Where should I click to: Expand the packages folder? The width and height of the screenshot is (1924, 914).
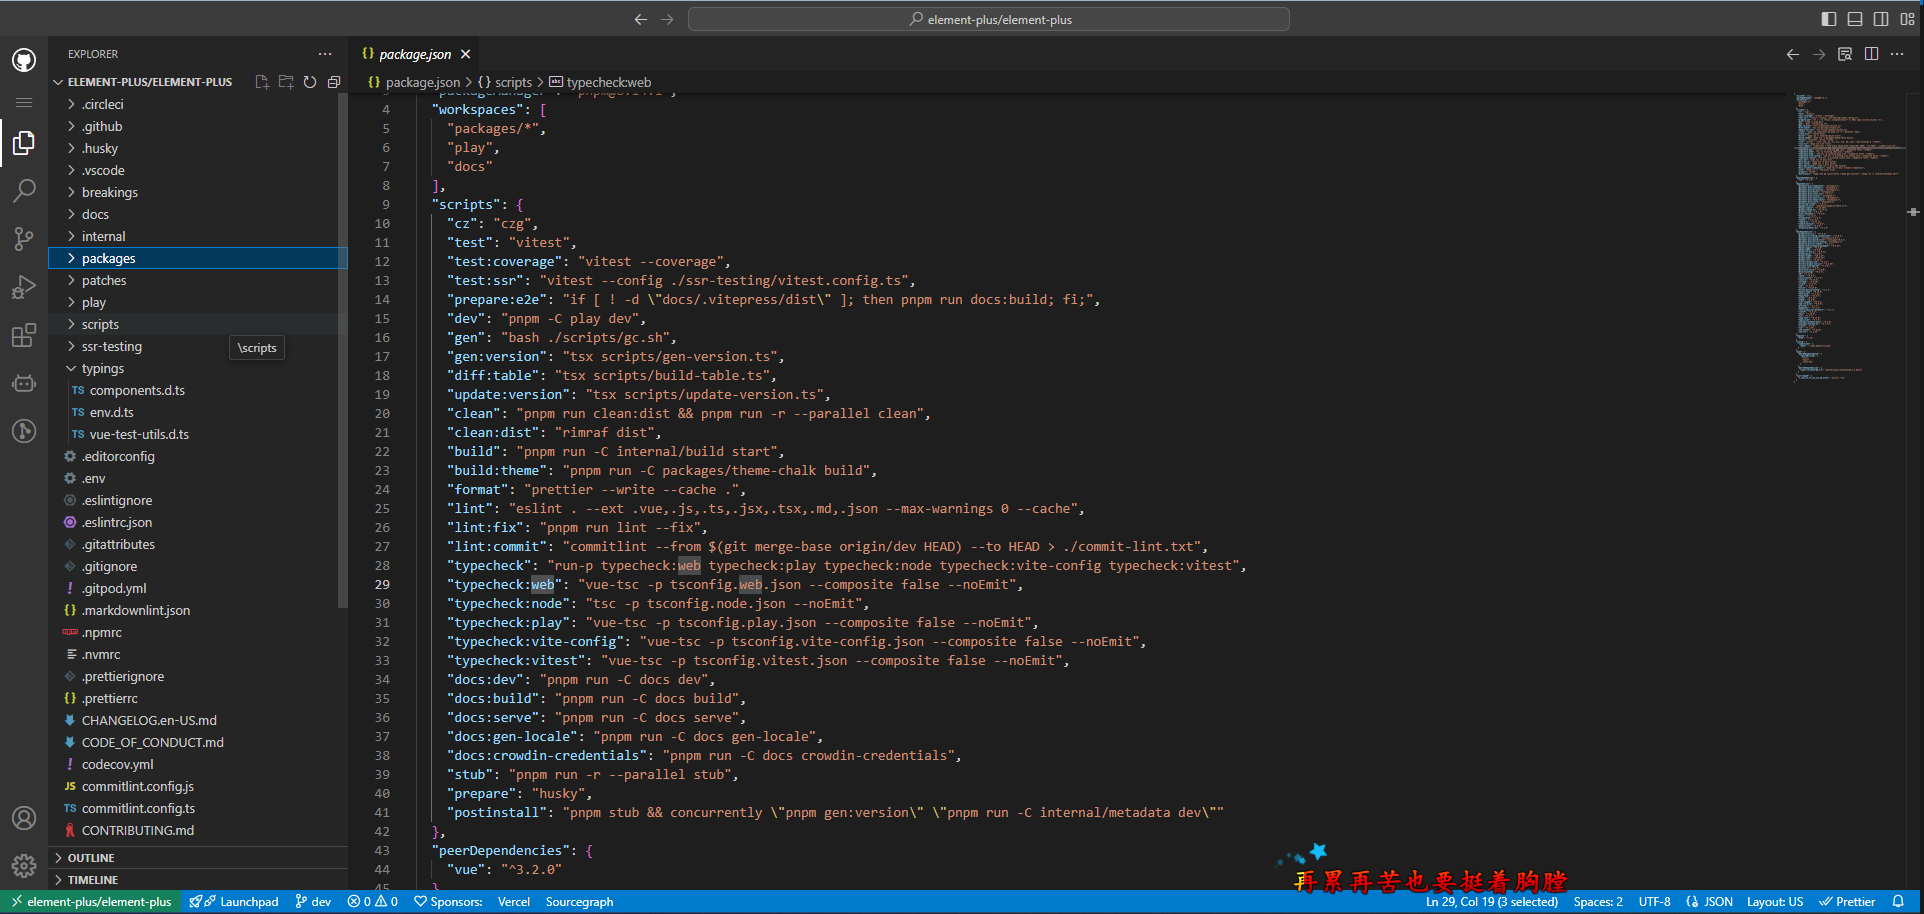(198, 258)
